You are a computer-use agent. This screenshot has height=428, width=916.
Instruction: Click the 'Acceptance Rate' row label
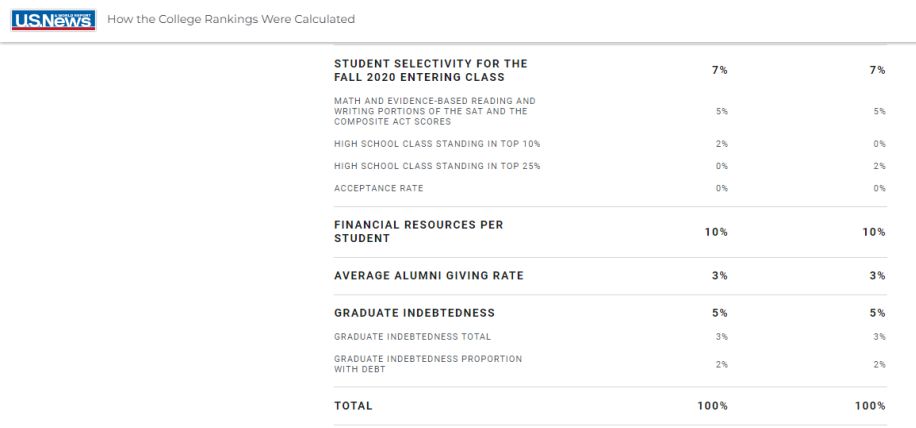[379, 188]
